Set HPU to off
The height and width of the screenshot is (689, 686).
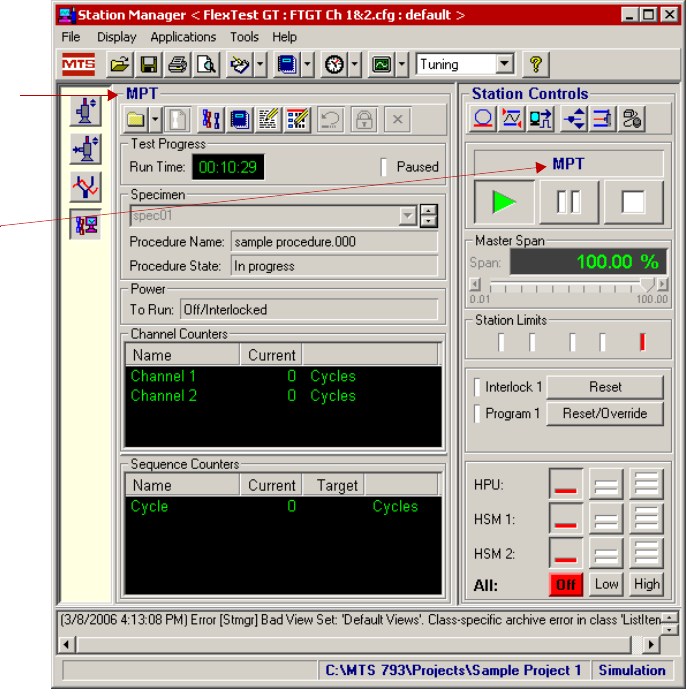pos(566,484)
